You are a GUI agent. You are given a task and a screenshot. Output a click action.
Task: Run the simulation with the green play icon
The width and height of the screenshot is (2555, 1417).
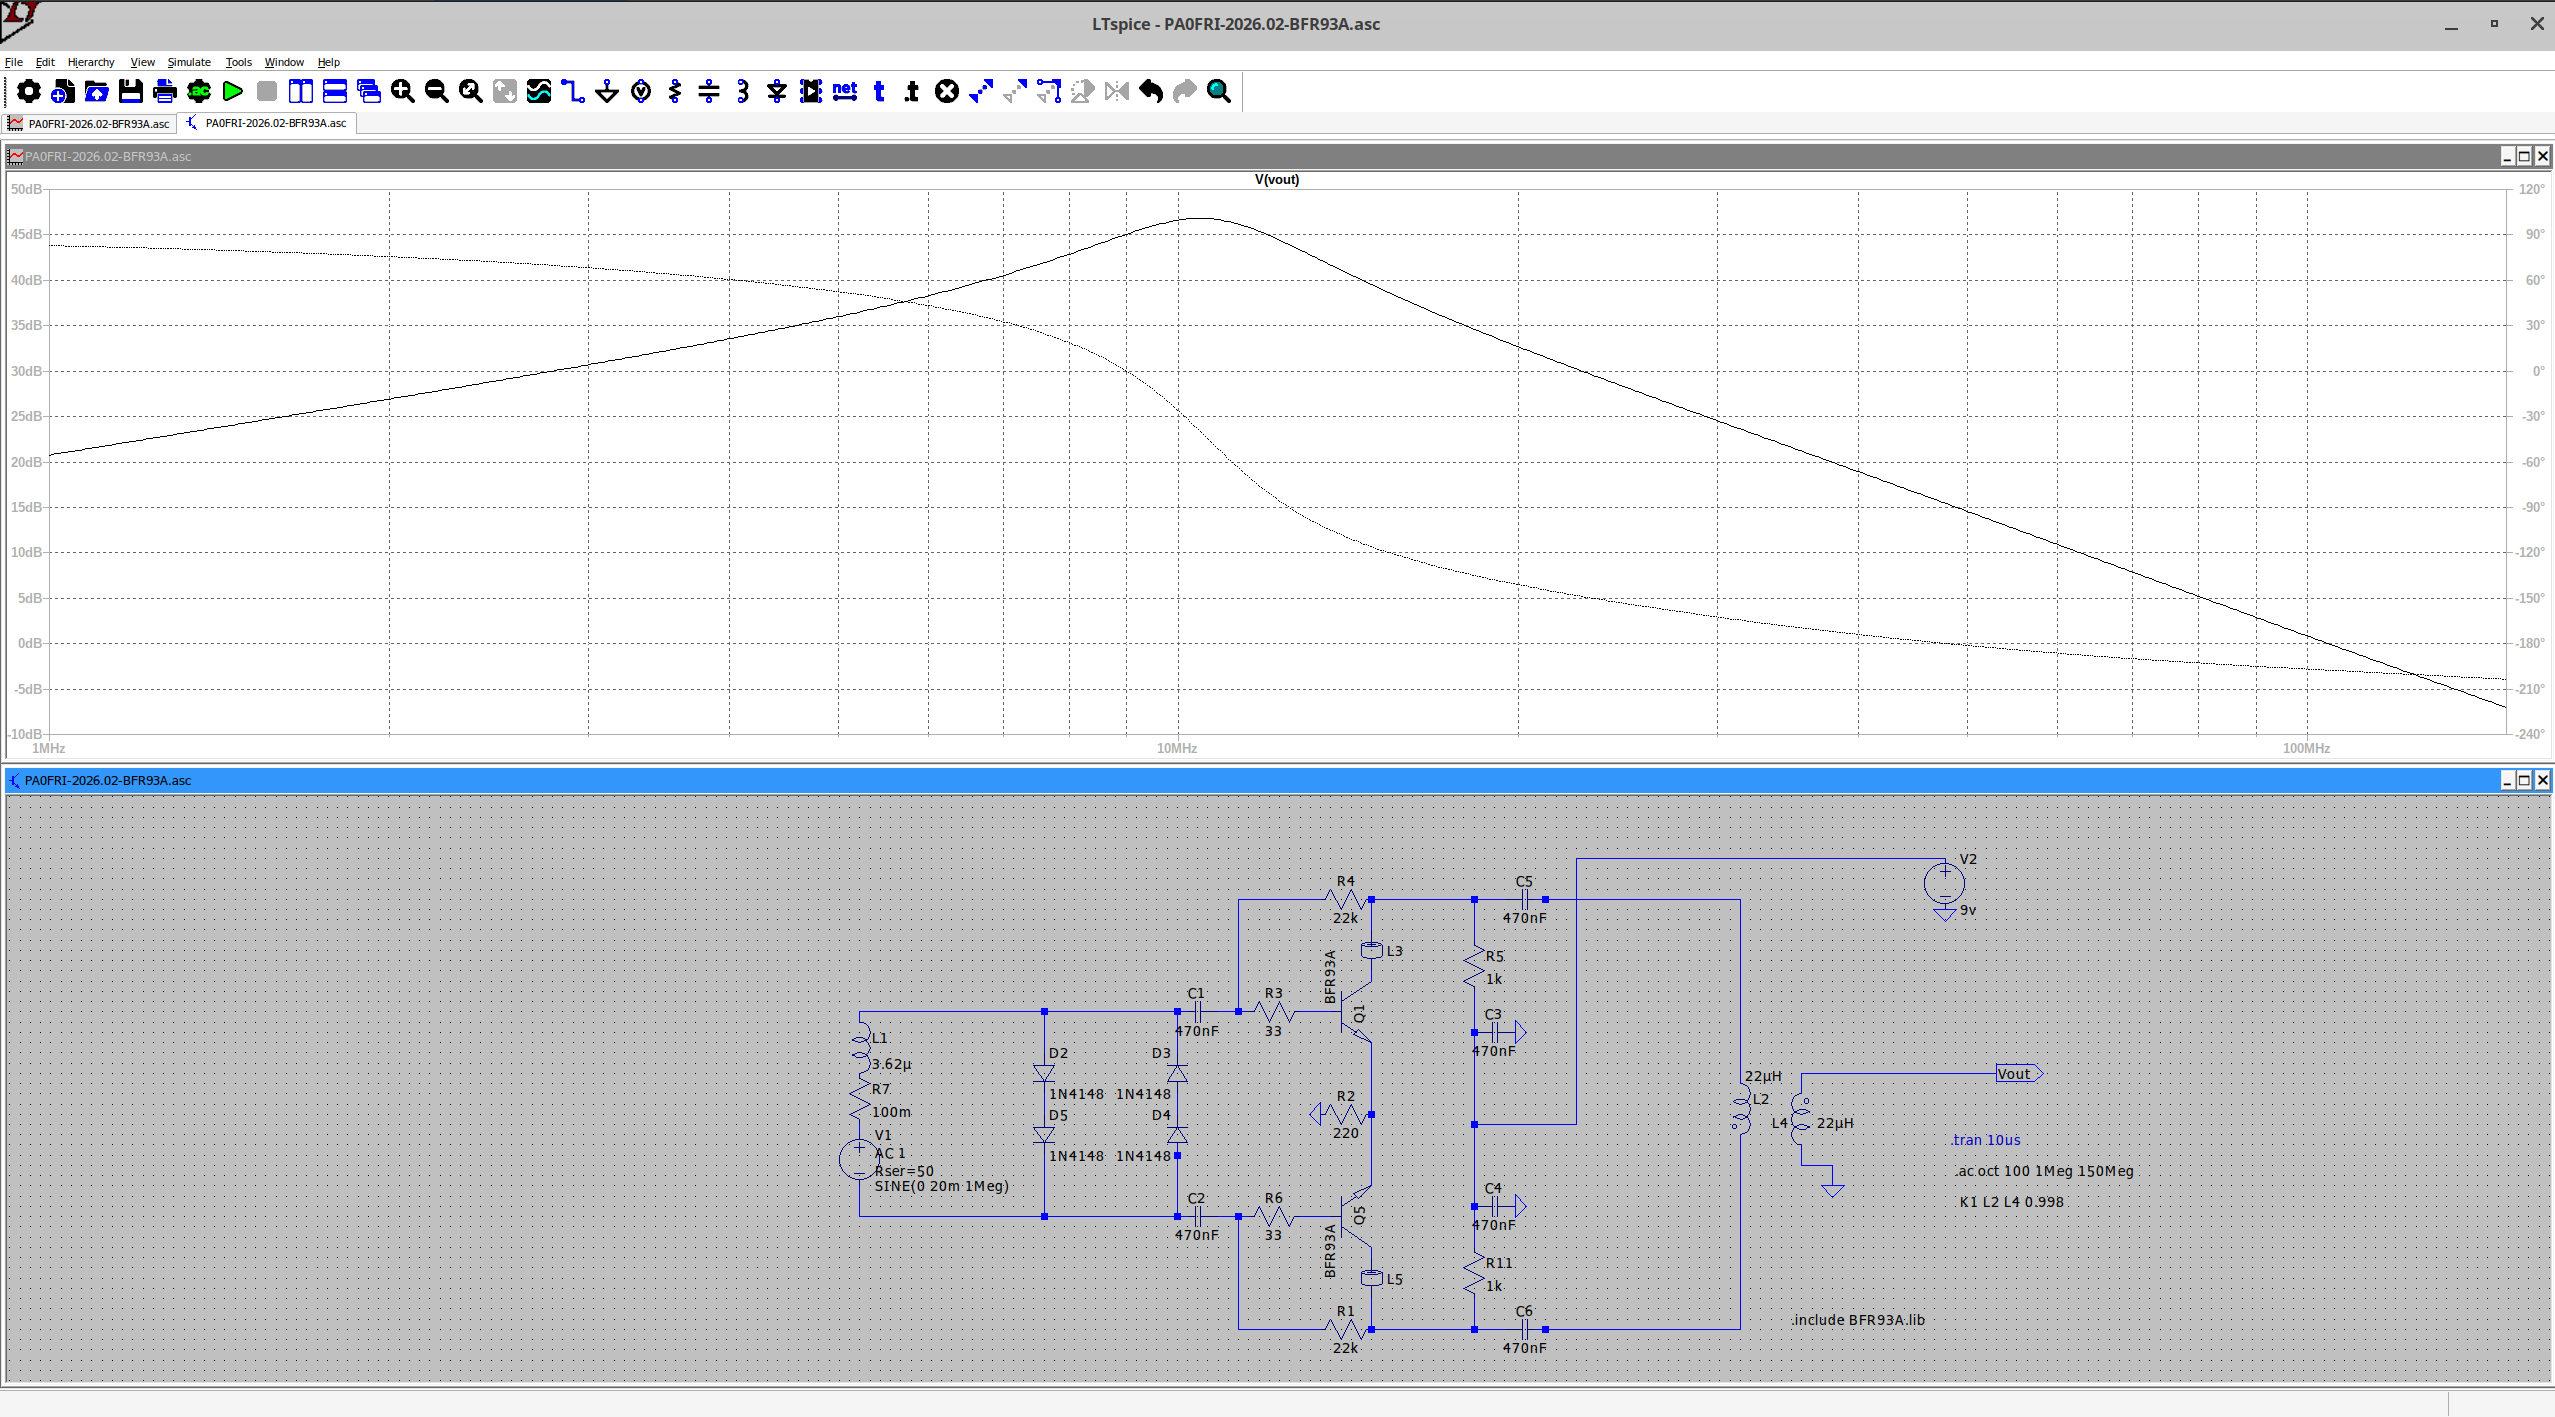point(232,91)
